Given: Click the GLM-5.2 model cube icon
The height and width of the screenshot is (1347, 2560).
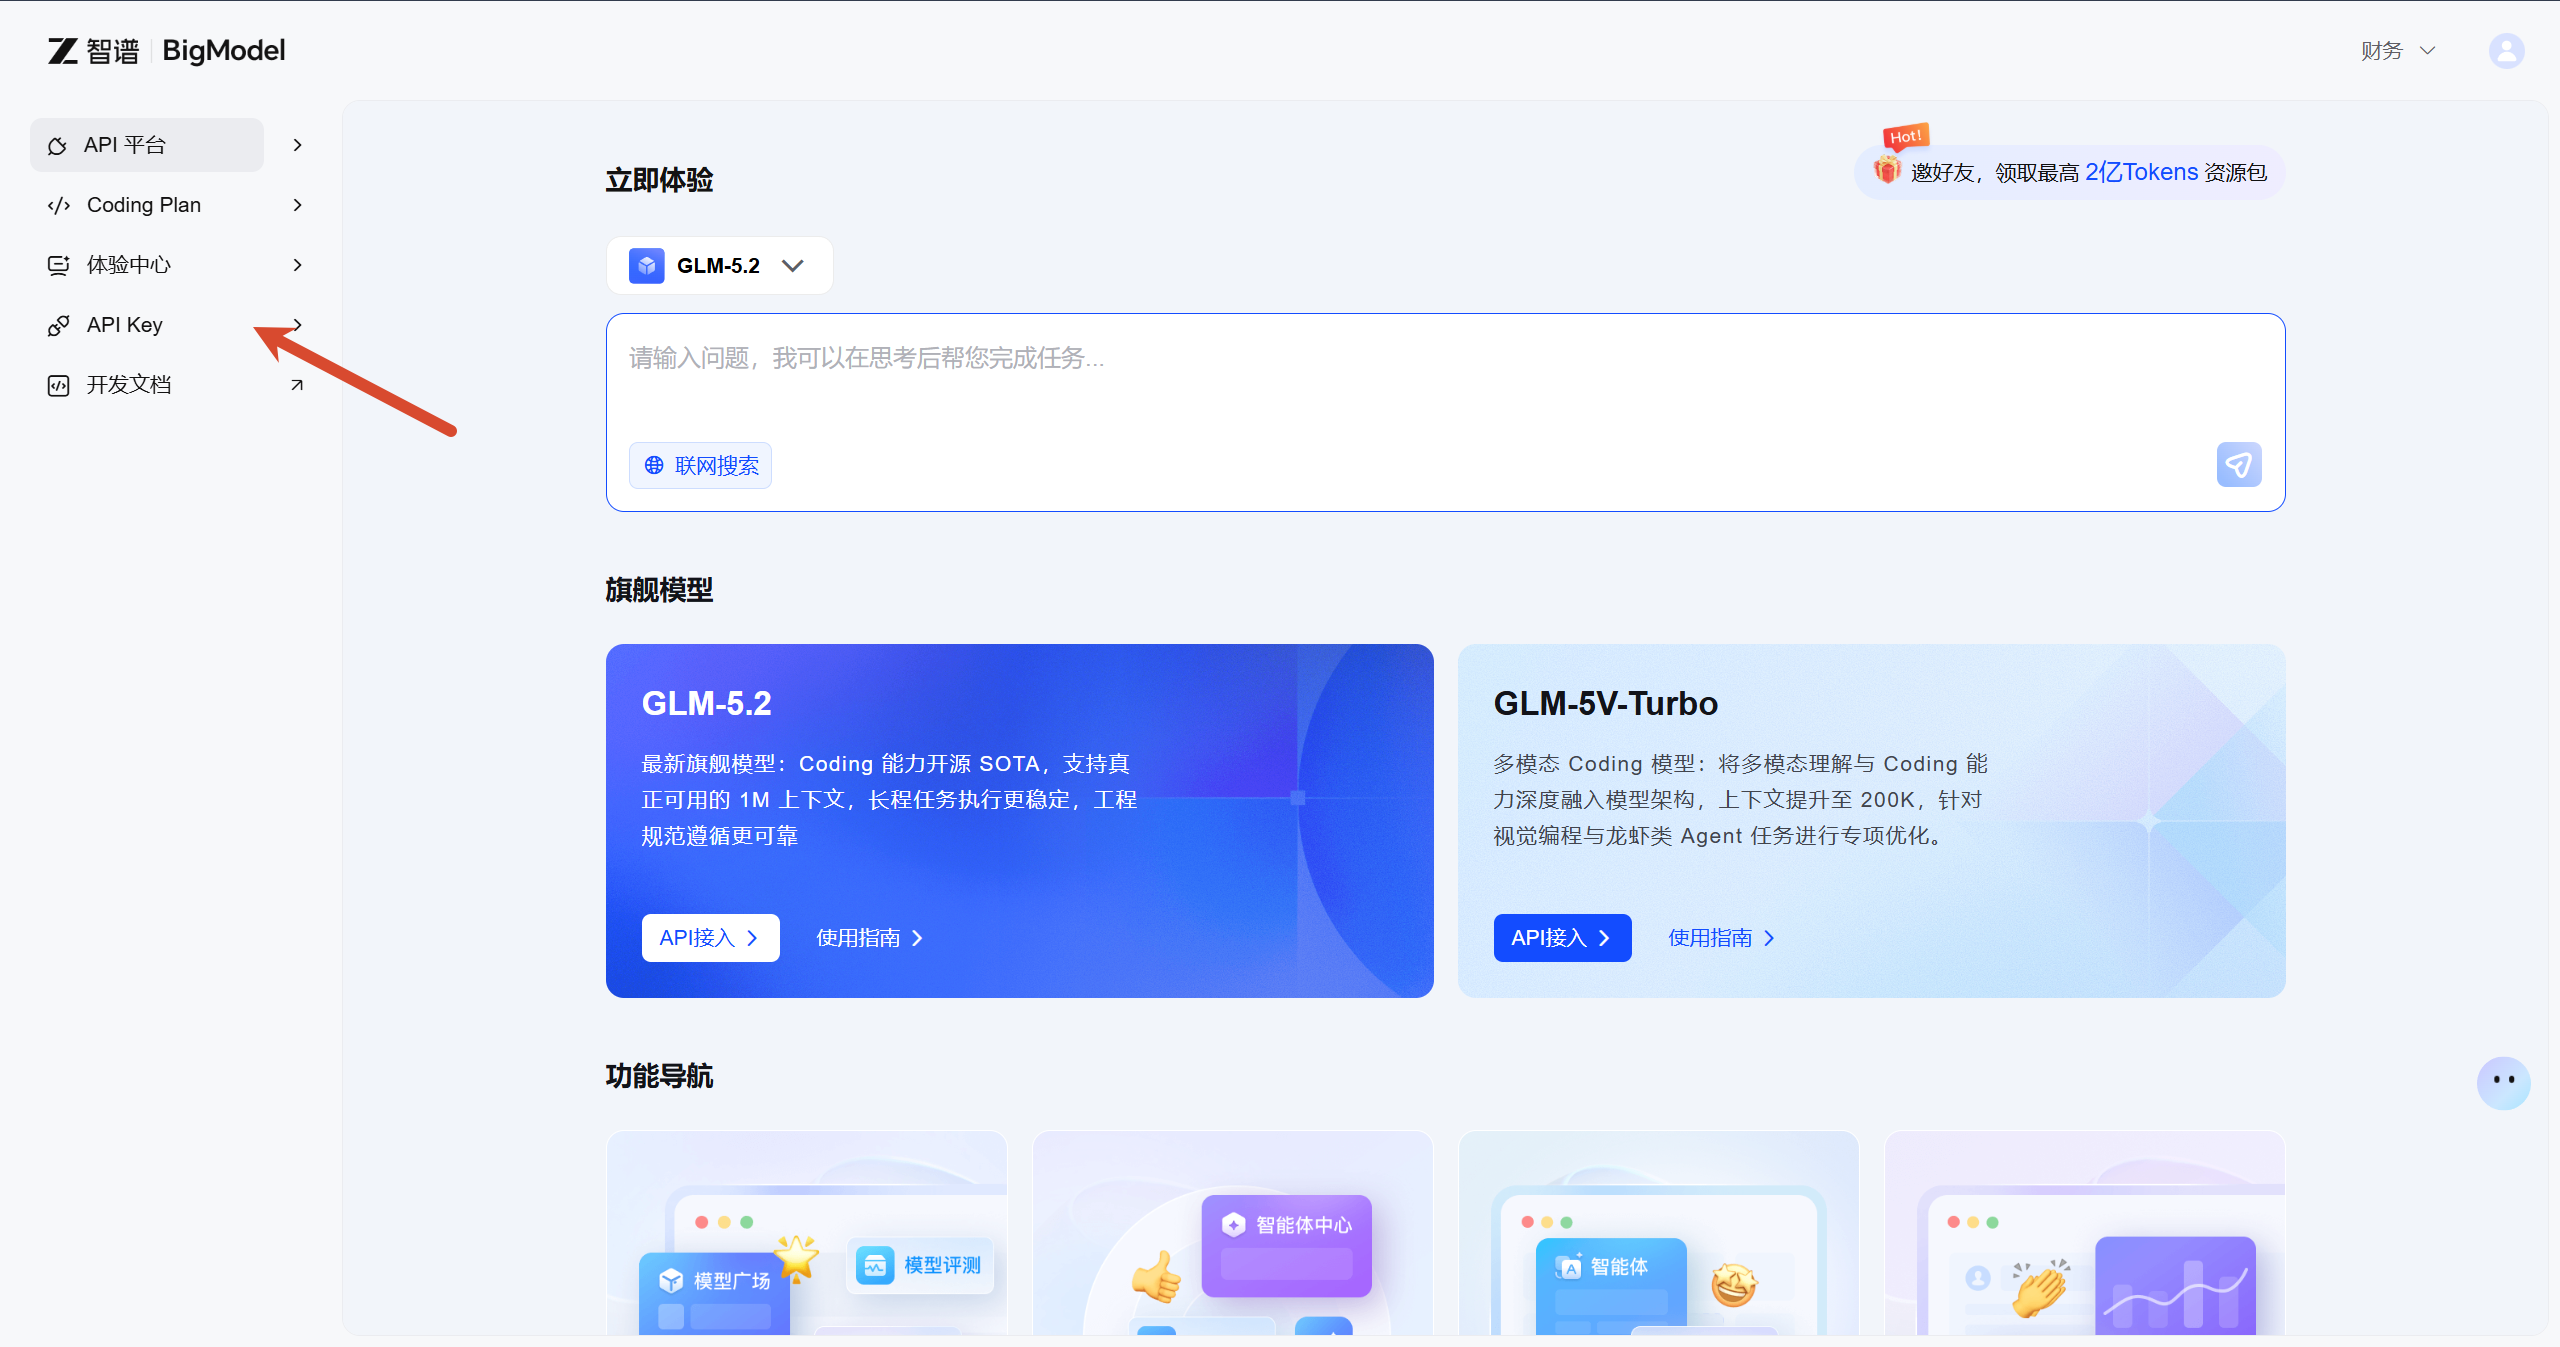Looking at the screenshot, I should (x=647, y=265).
